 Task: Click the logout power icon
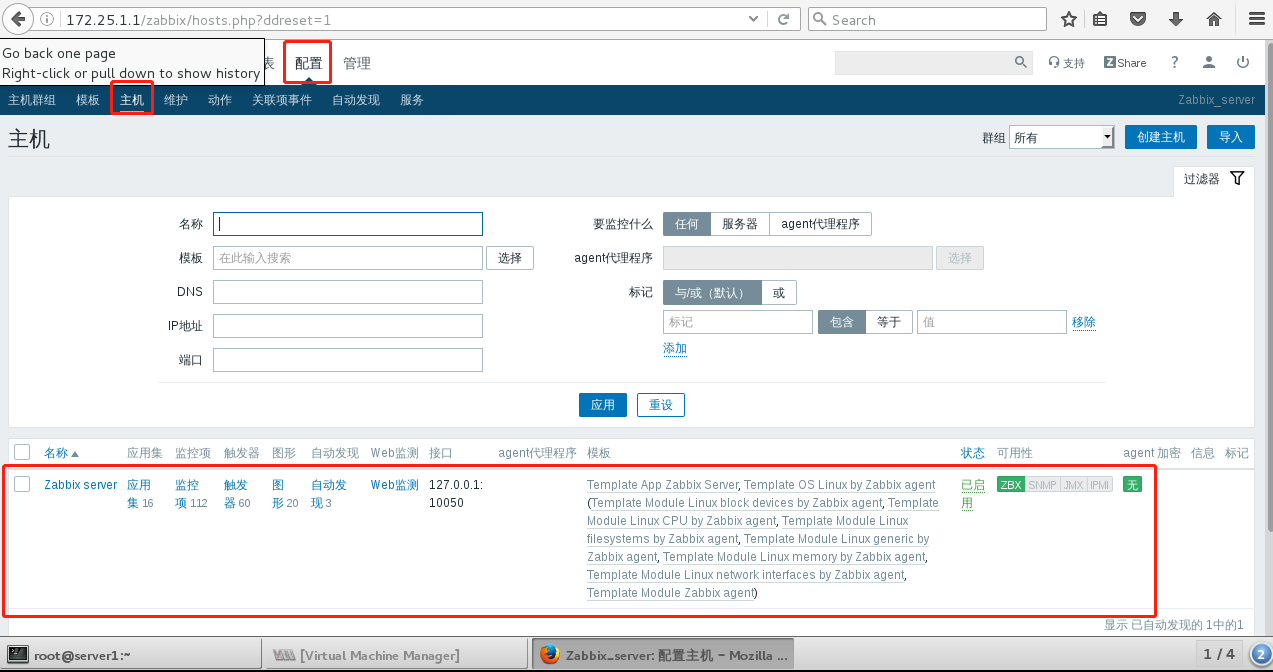coord(1243,62)
